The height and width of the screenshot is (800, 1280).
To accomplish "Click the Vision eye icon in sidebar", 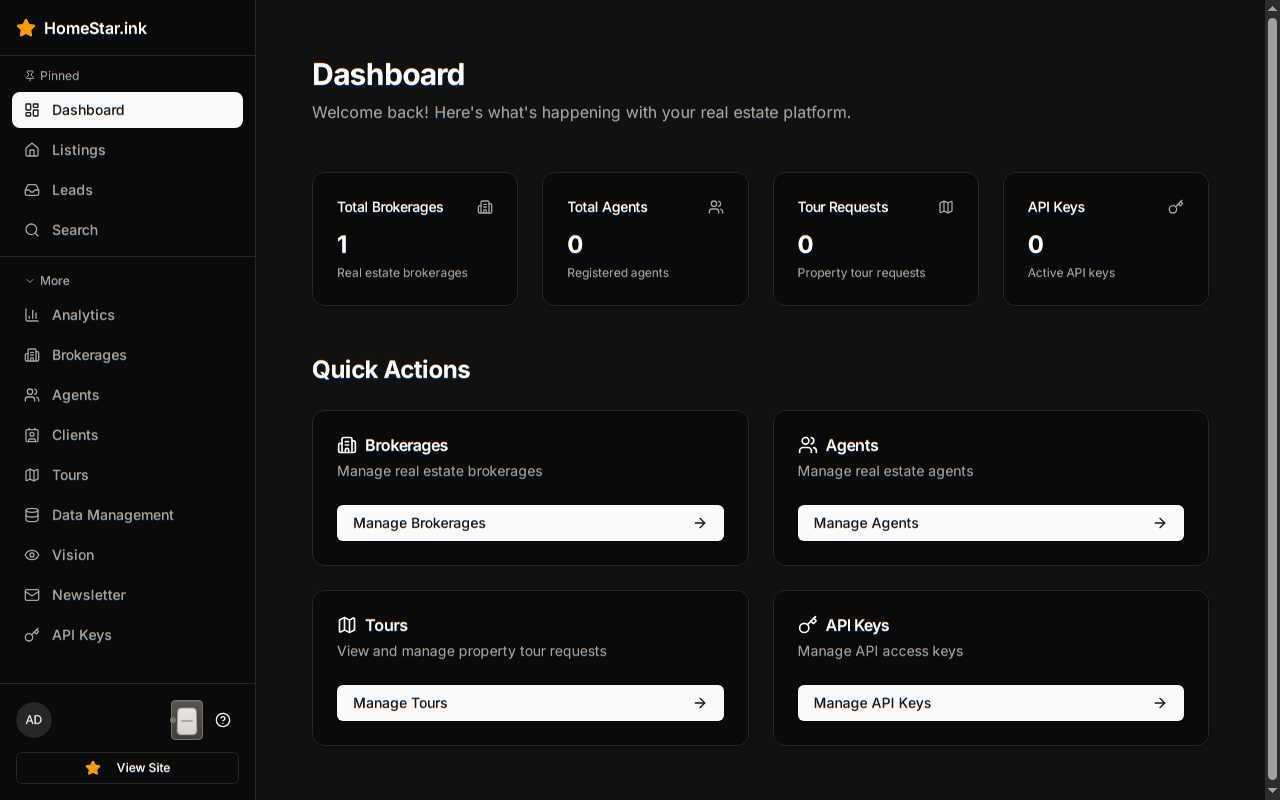I will click(x=32, y=555).
